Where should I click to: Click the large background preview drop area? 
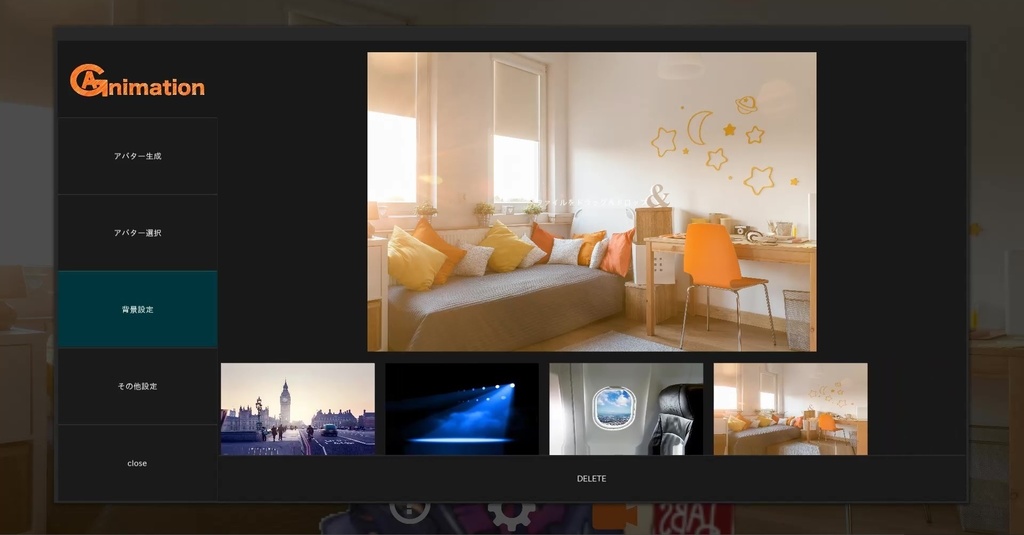[592, 202]
